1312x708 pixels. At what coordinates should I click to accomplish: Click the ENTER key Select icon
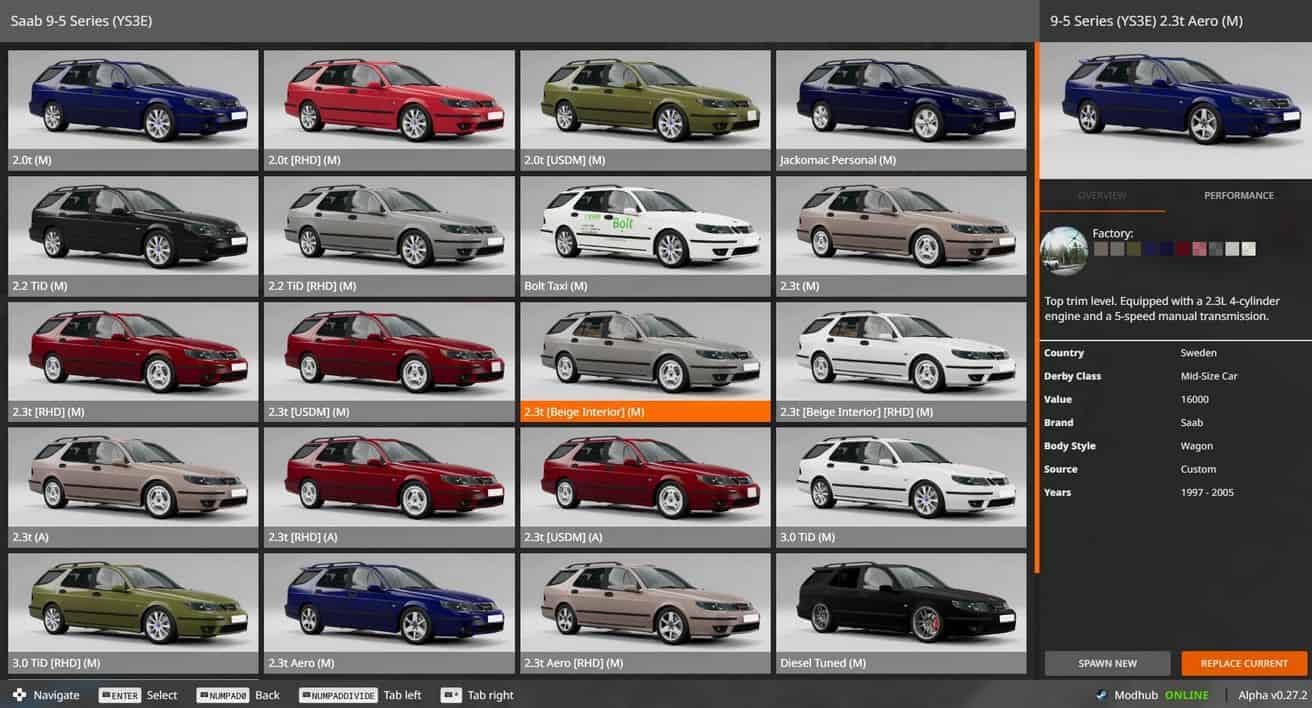tap(119, 695)
